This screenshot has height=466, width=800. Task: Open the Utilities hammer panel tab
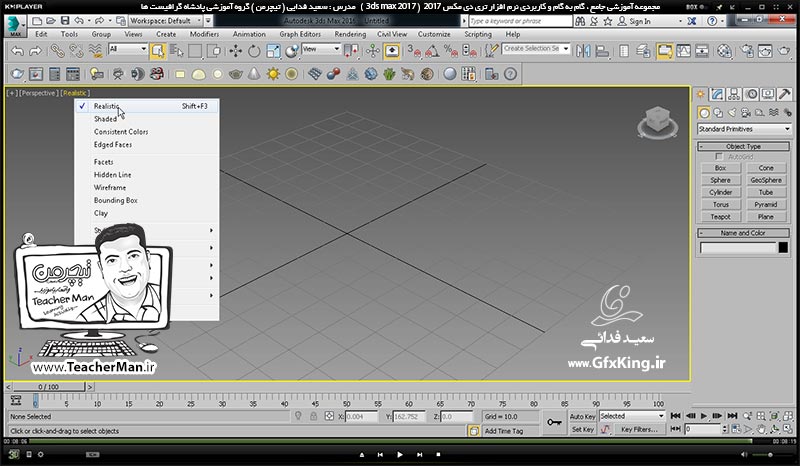(785, 94)
